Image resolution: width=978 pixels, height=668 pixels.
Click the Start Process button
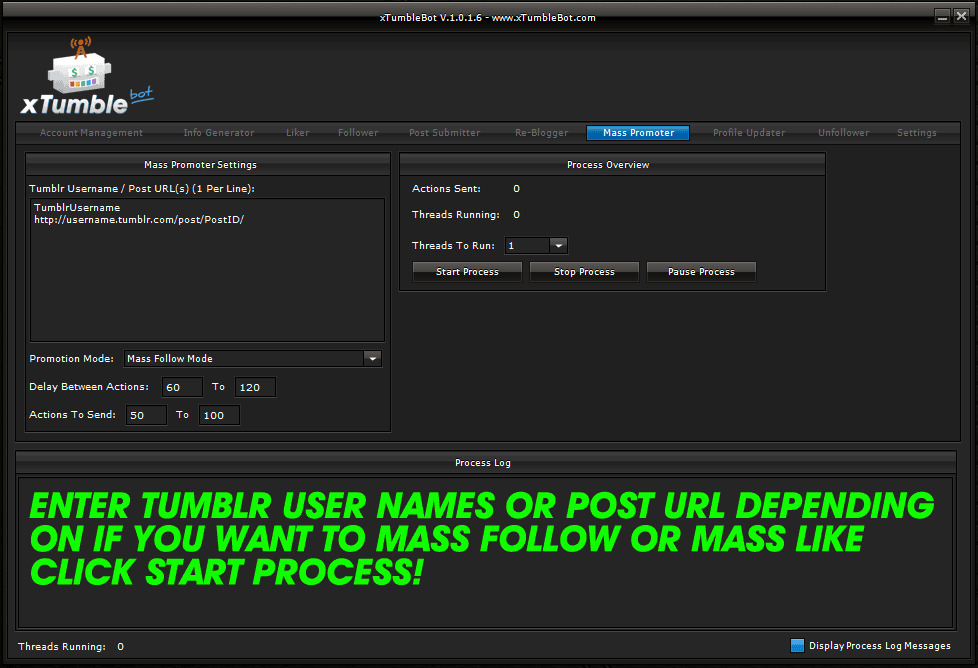(467, 272)
